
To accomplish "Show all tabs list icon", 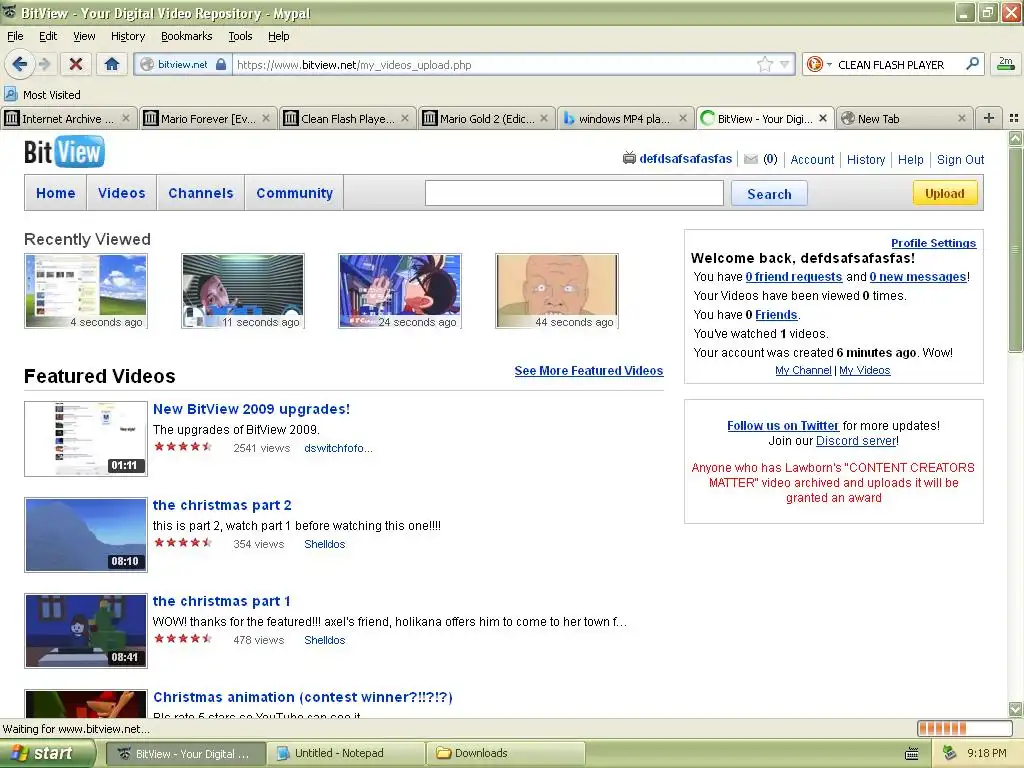I will [x=1014, y=118].
